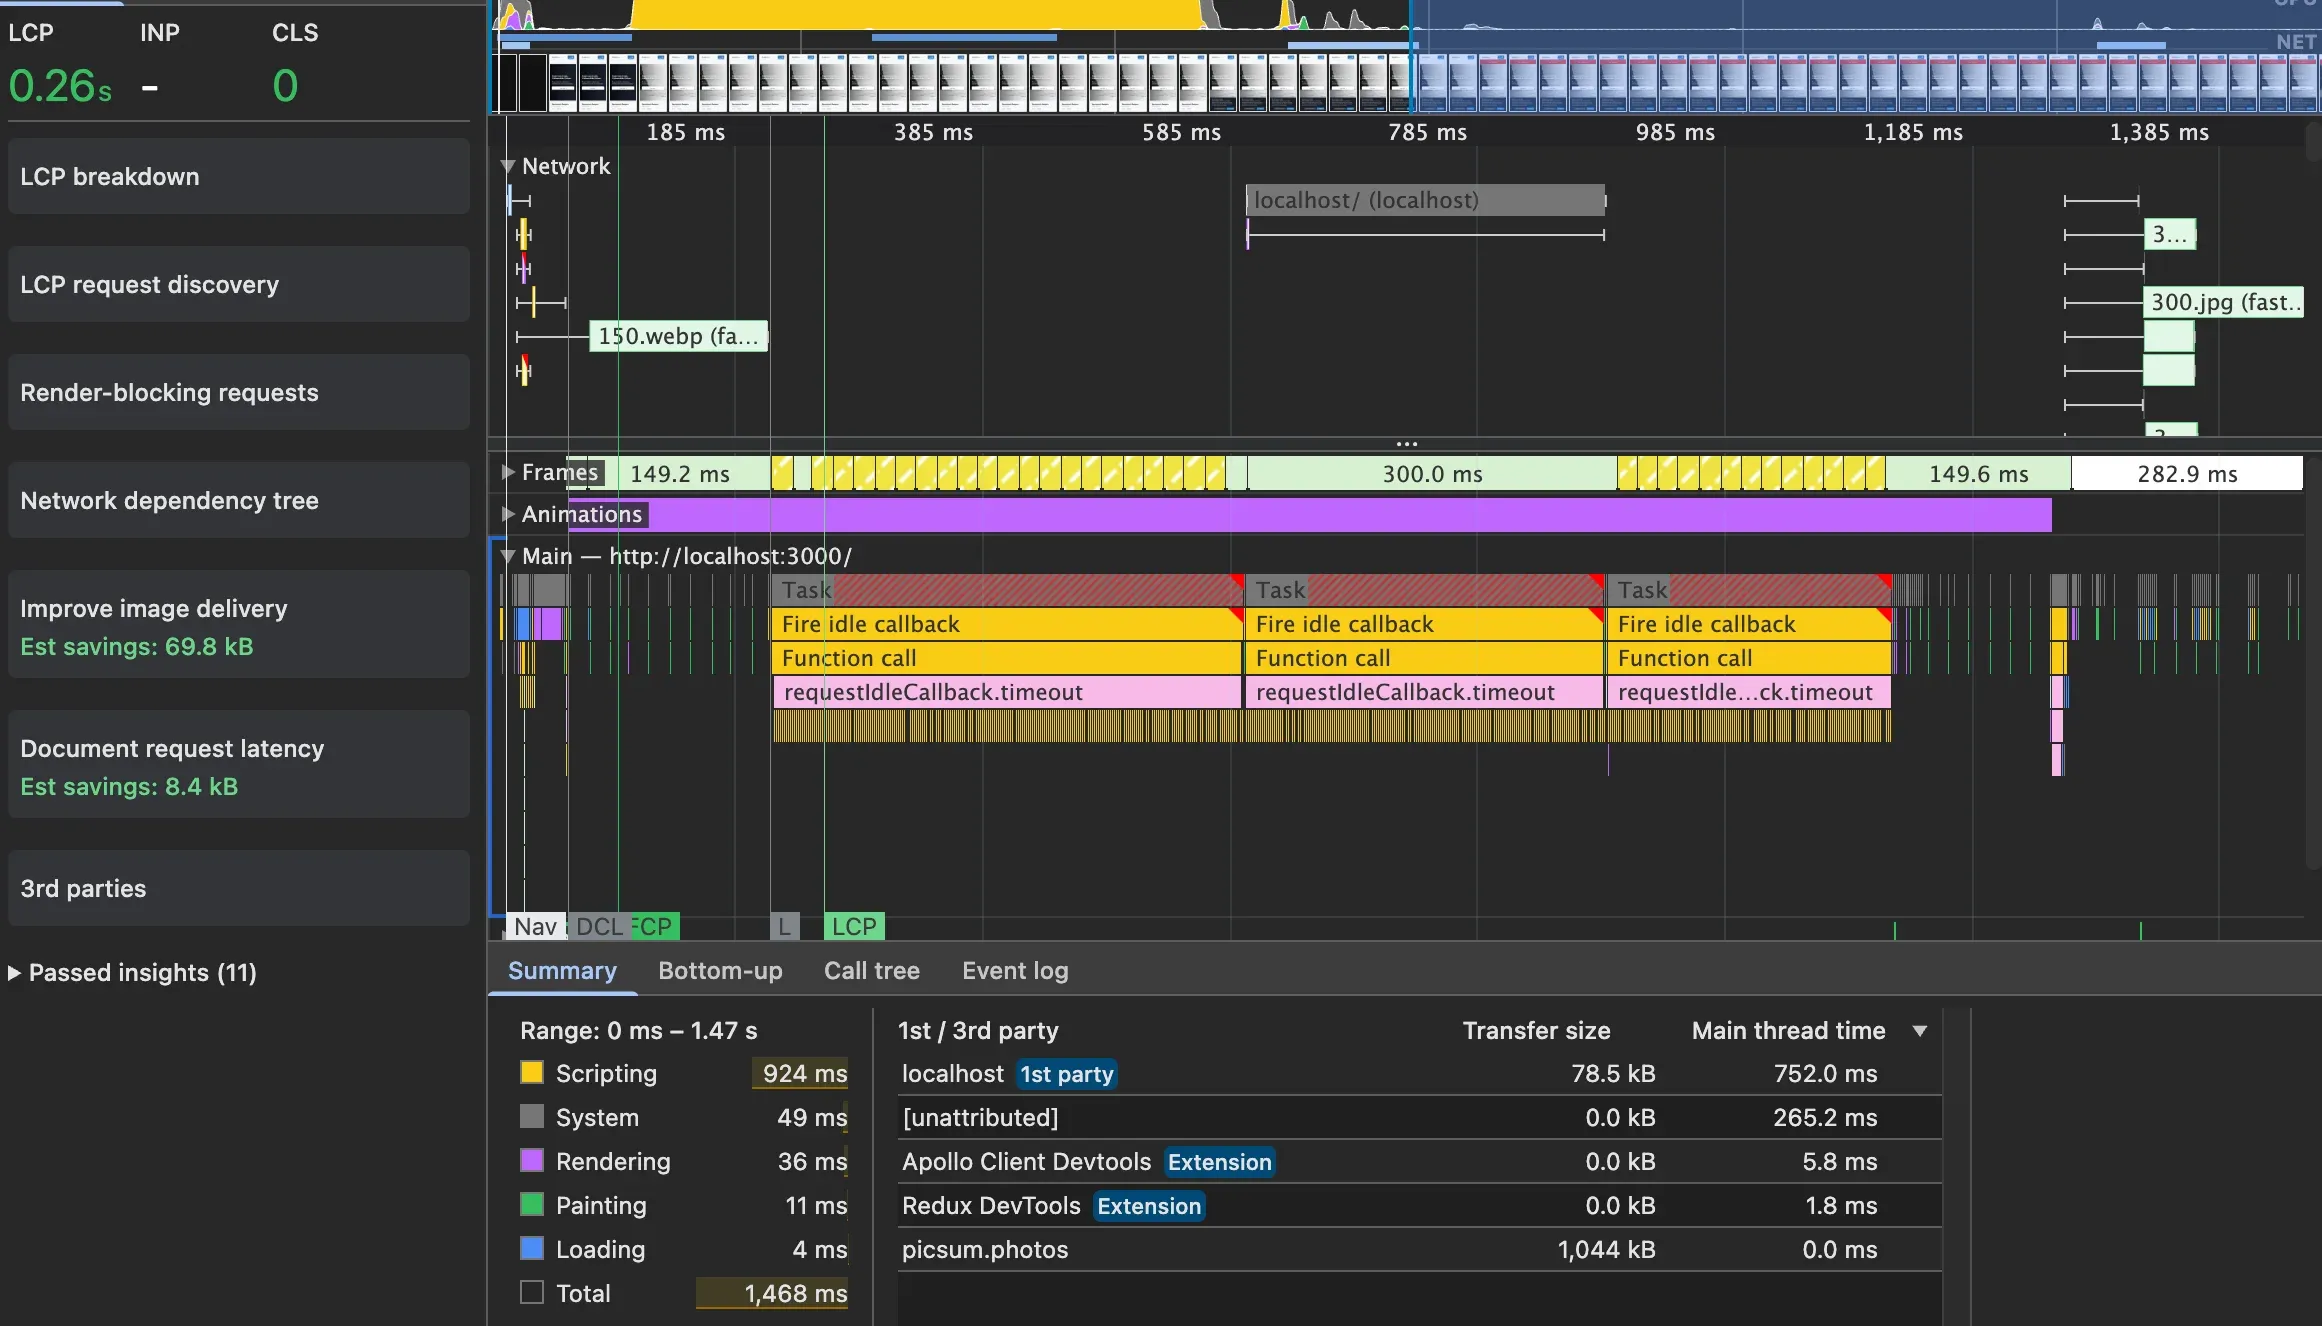Click the LCP timeline marker
The height and width of the screenshot is (1326, 2322).
(854, 927)
